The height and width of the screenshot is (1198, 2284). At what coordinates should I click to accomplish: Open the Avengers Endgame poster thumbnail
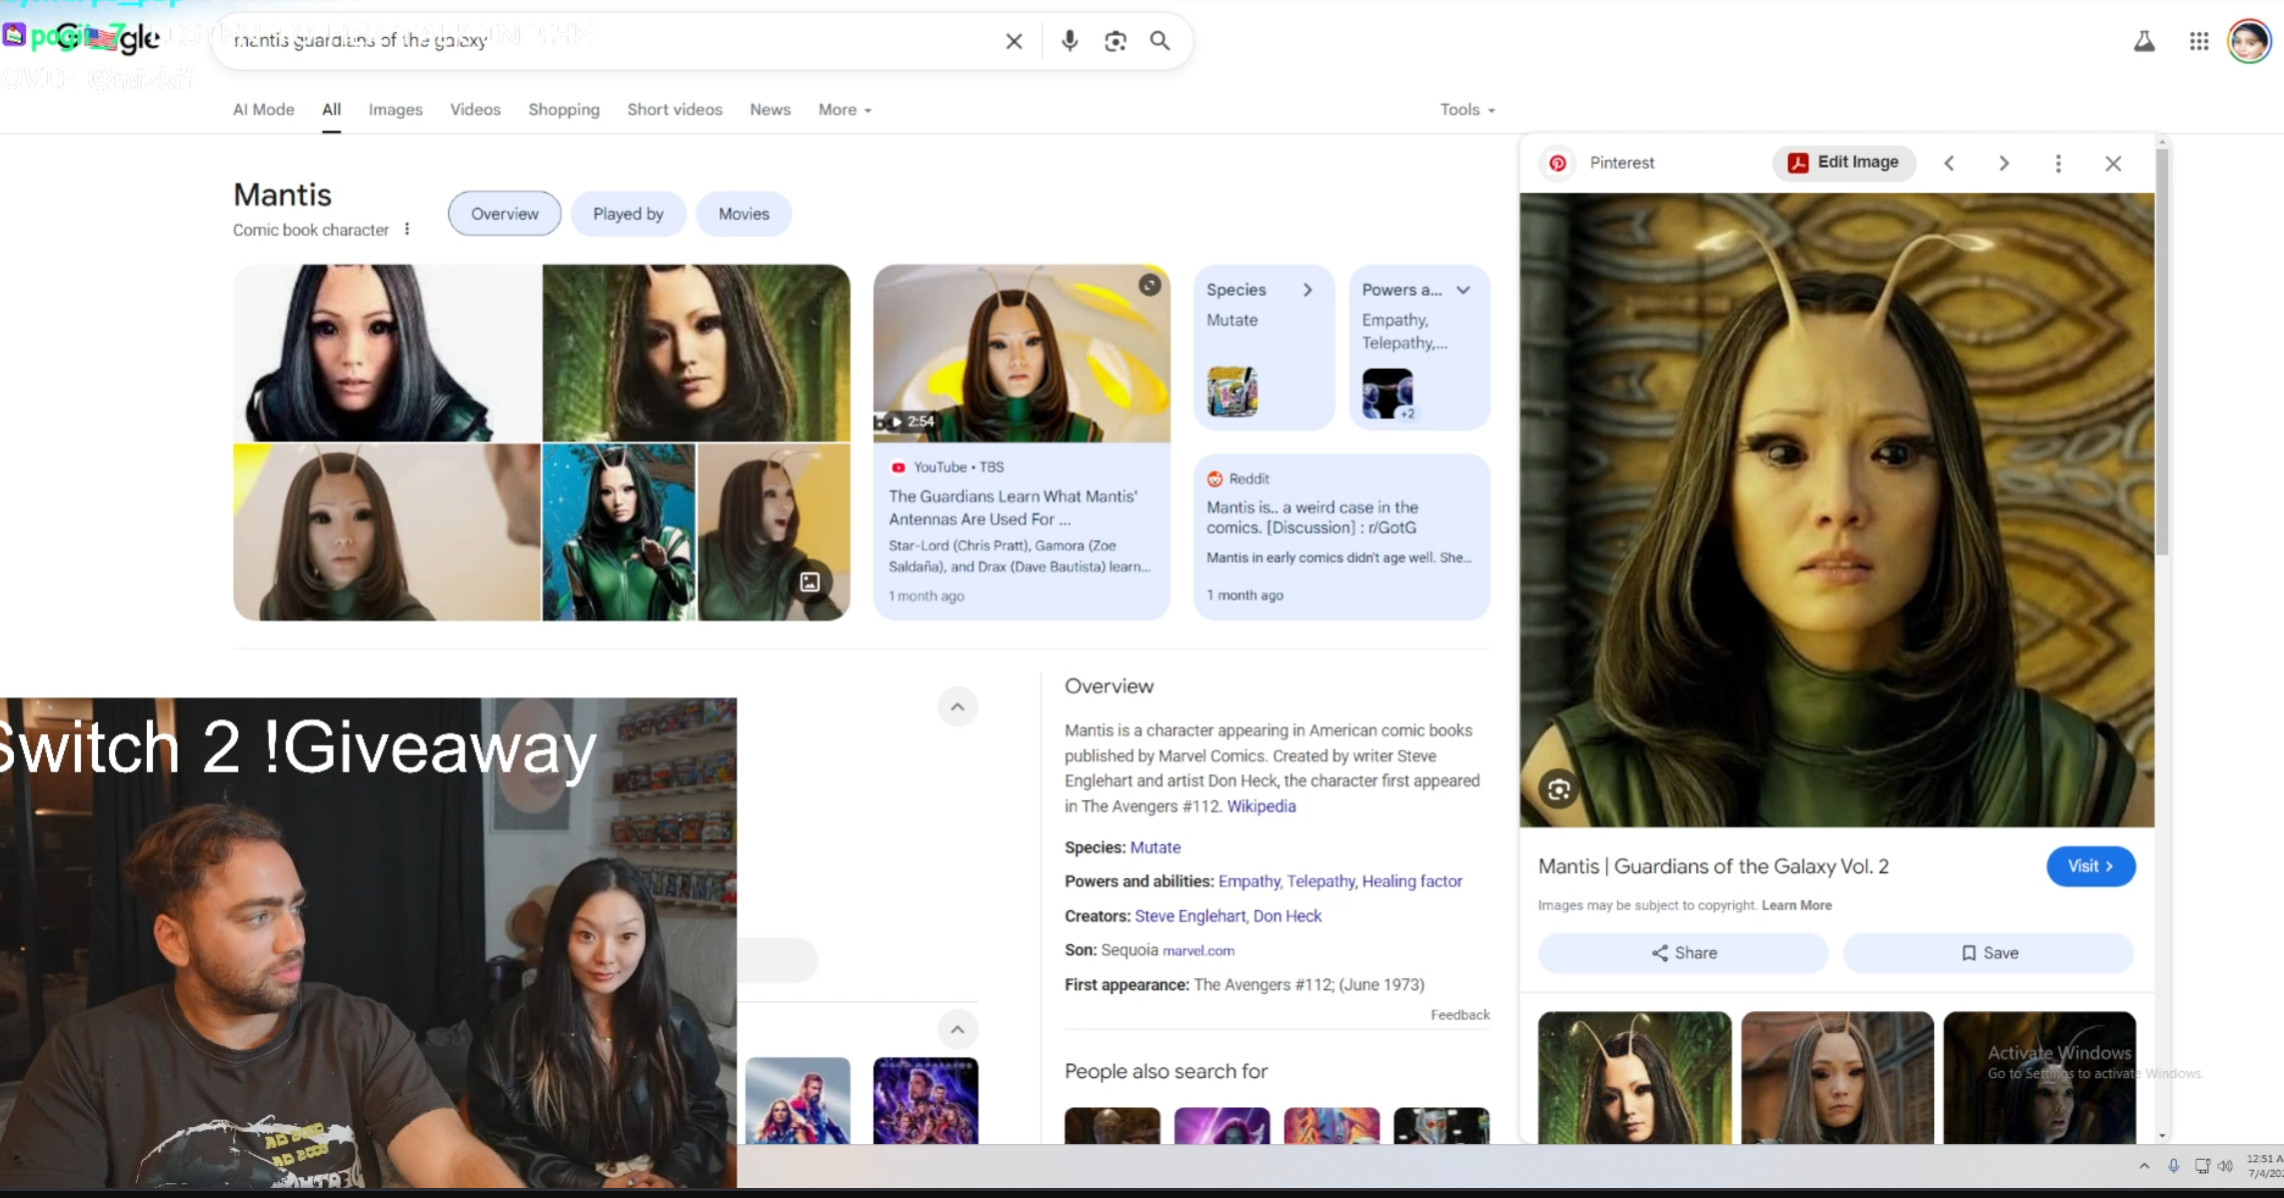(x=925, y=1100)
